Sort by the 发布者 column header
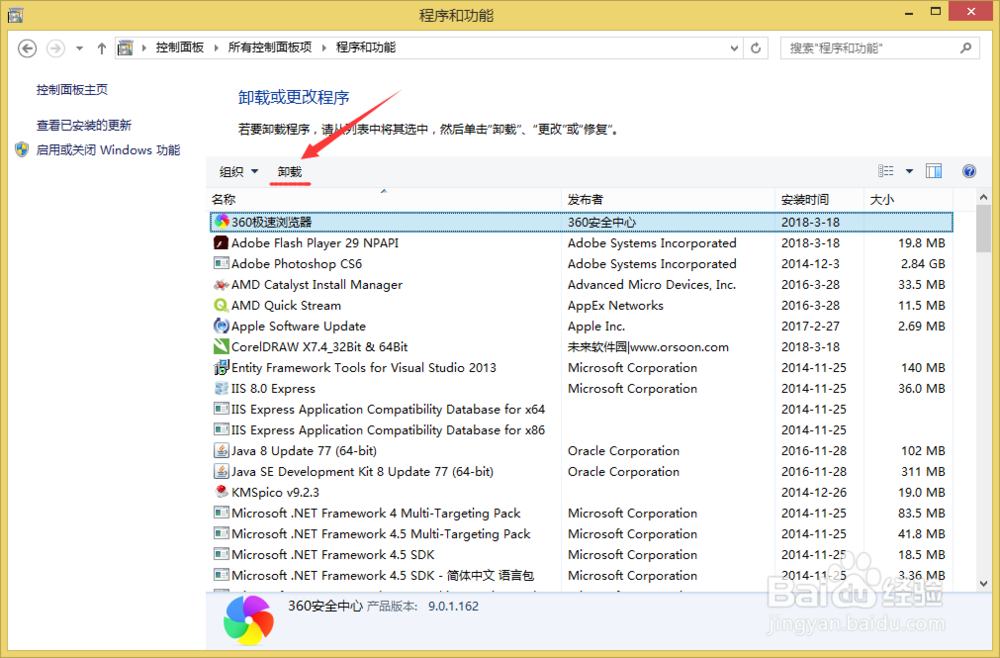 pyautogui.click(x=668, y=200)
